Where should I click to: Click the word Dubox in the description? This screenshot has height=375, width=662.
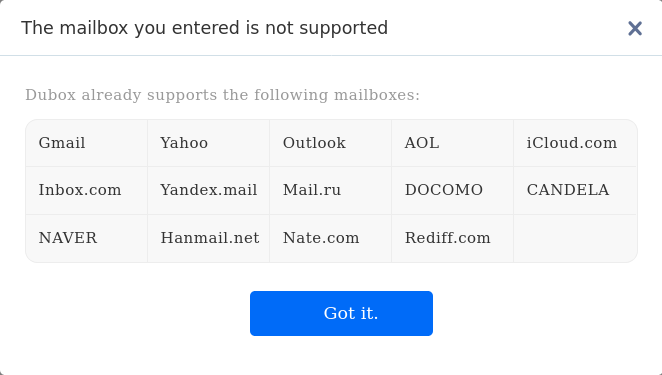(x=50, y=95)
